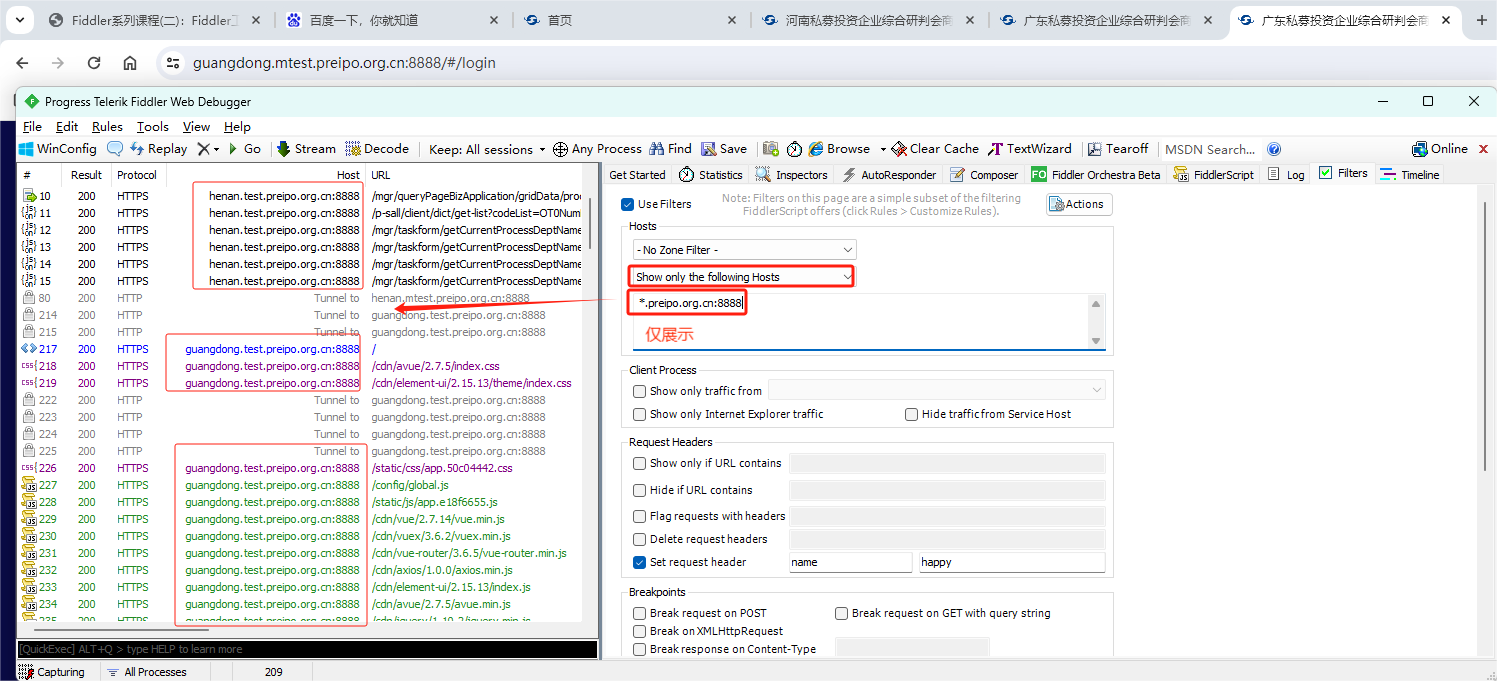Click the Go resume button

[244, 149]
